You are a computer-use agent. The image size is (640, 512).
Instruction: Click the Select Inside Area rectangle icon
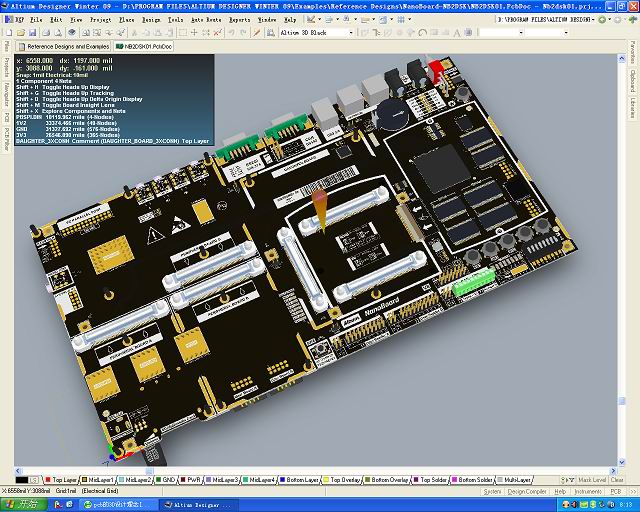click(x=183, y=33)
